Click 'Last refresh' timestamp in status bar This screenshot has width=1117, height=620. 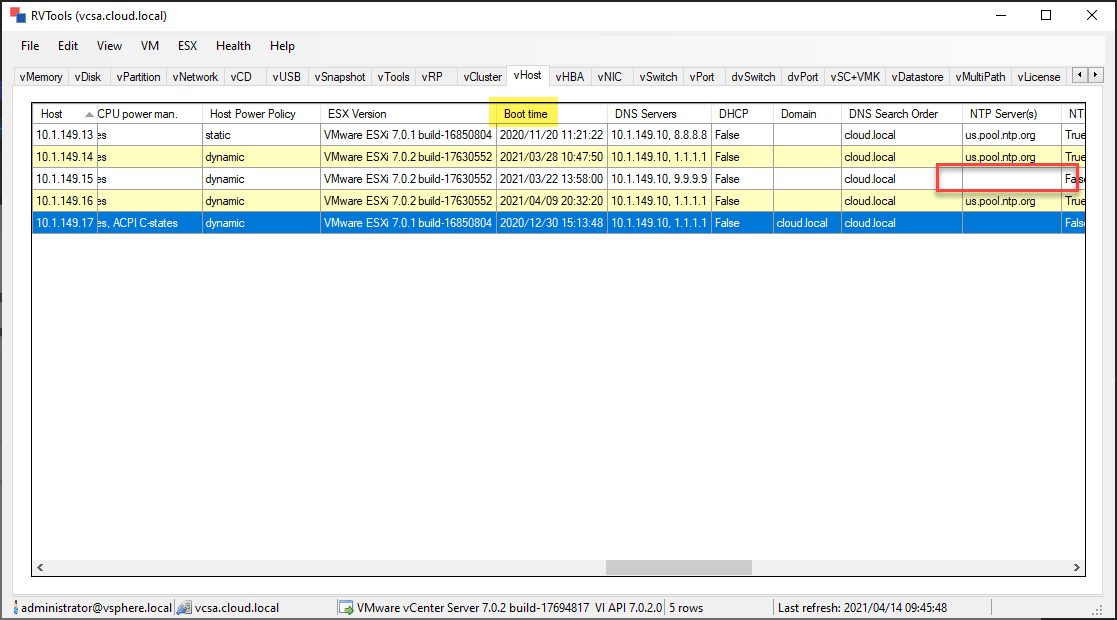point(862,608)
